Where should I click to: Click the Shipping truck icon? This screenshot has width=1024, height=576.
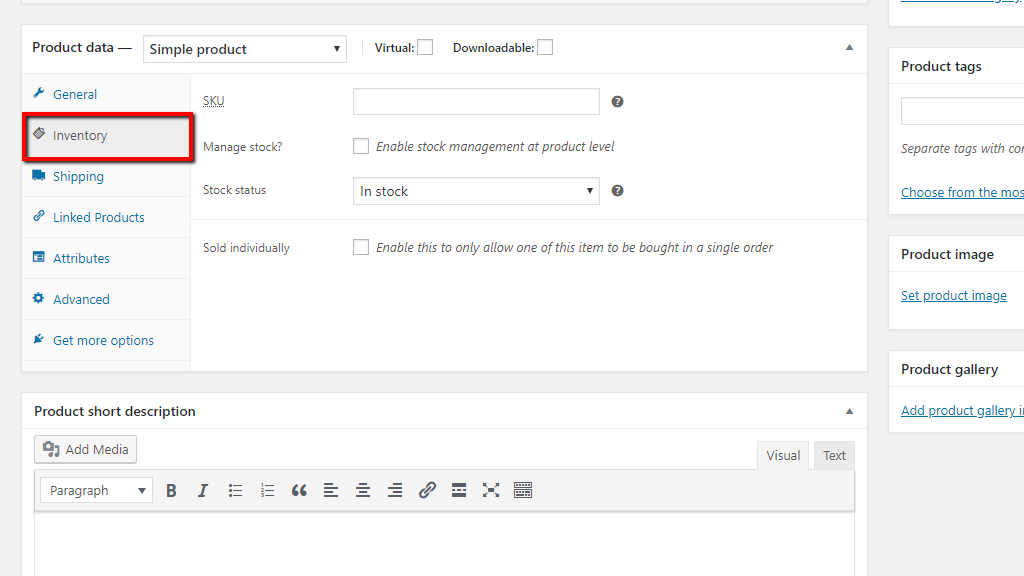39,175
